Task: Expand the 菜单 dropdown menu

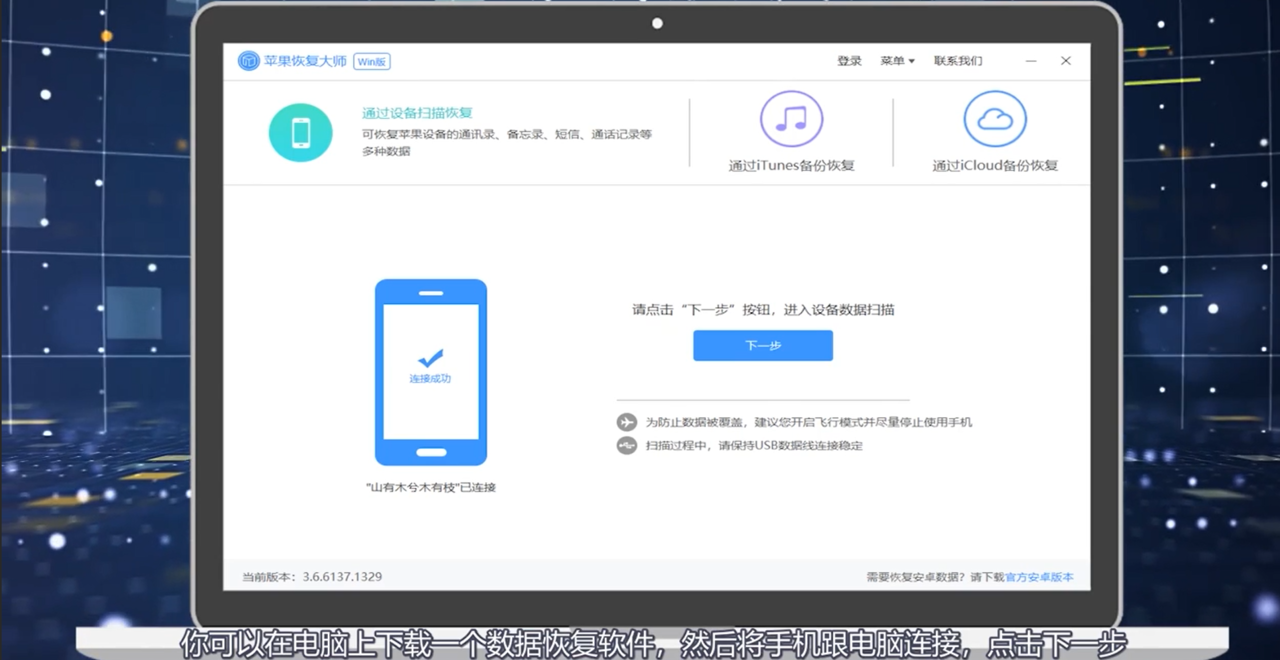Action: 897,61
